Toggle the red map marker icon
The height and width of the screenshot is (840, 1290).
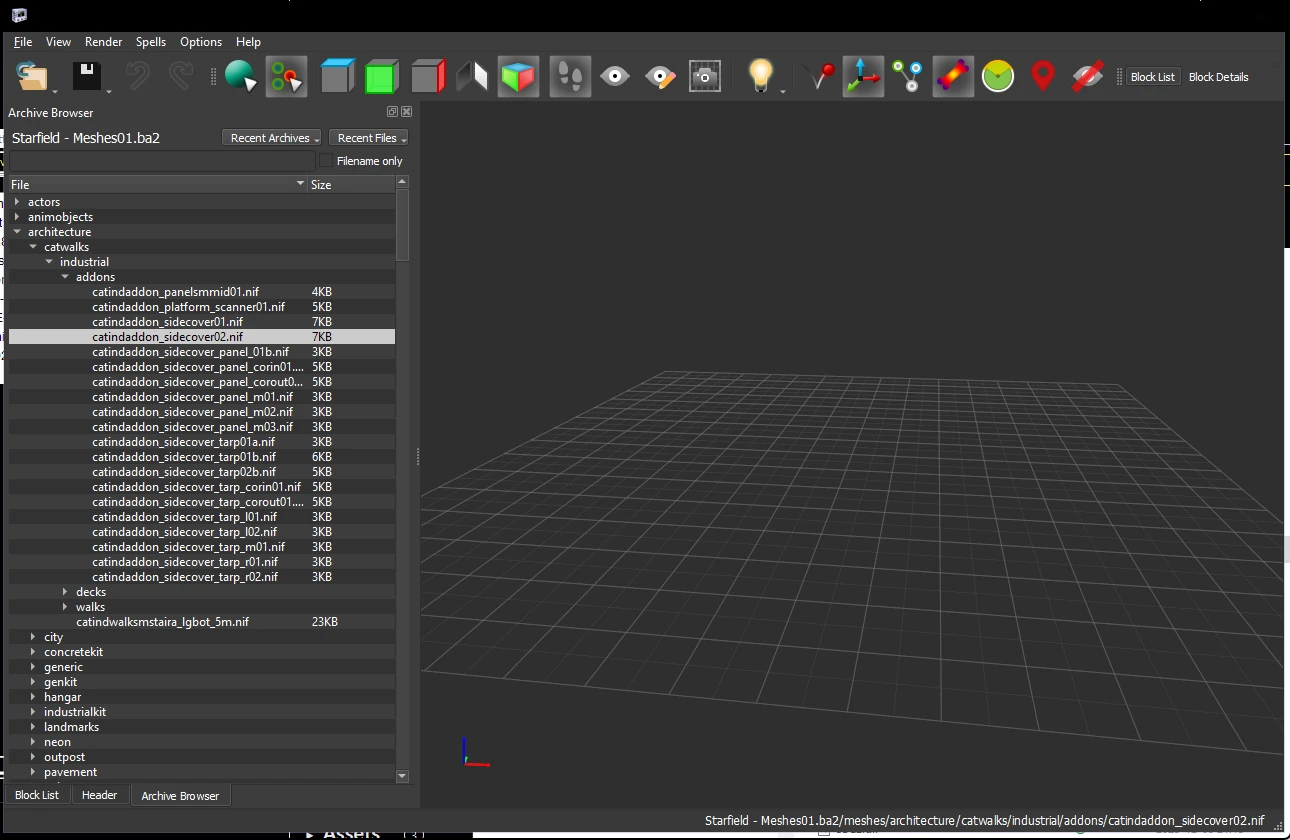(x=1043, y=76)
